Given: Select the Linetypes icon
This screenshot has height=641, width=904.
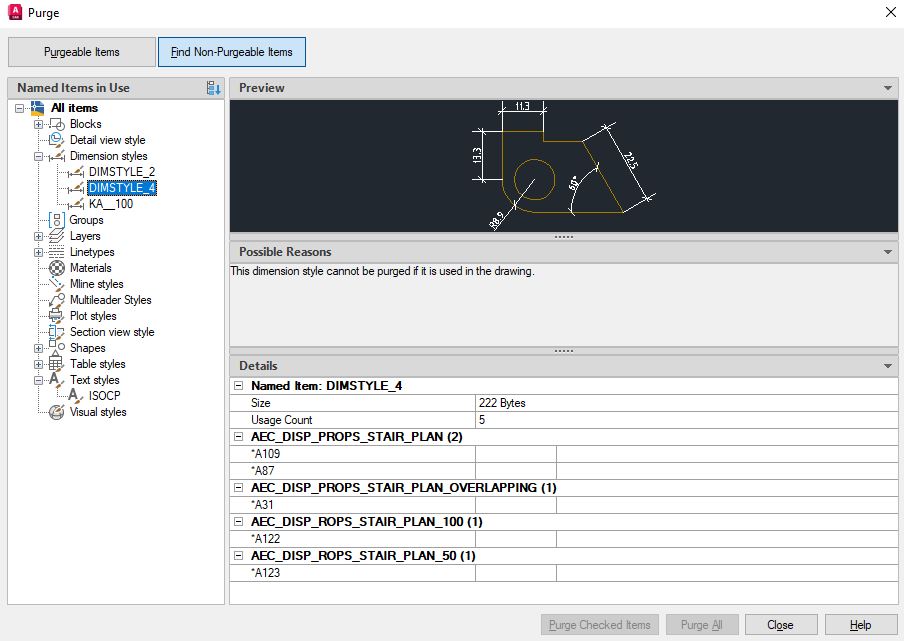Looking at the screenshot, I should (x=57, y=252).
